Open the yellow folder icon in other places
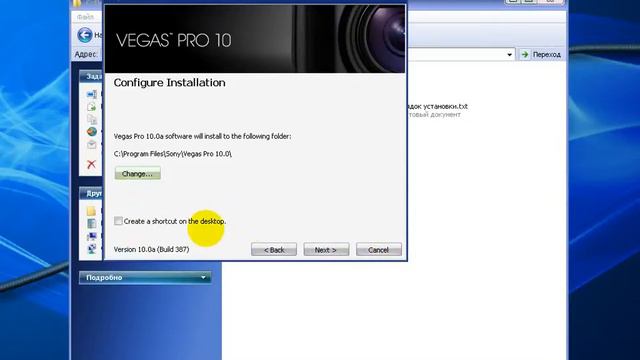The width and height of the screenshot is (640, 360). [91, 211]
